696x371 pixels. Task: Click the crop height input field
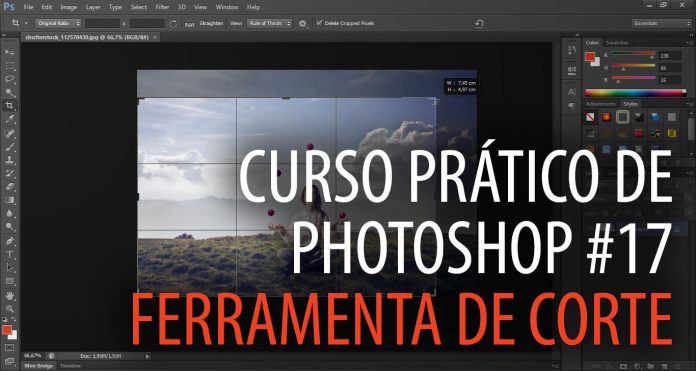147,24
